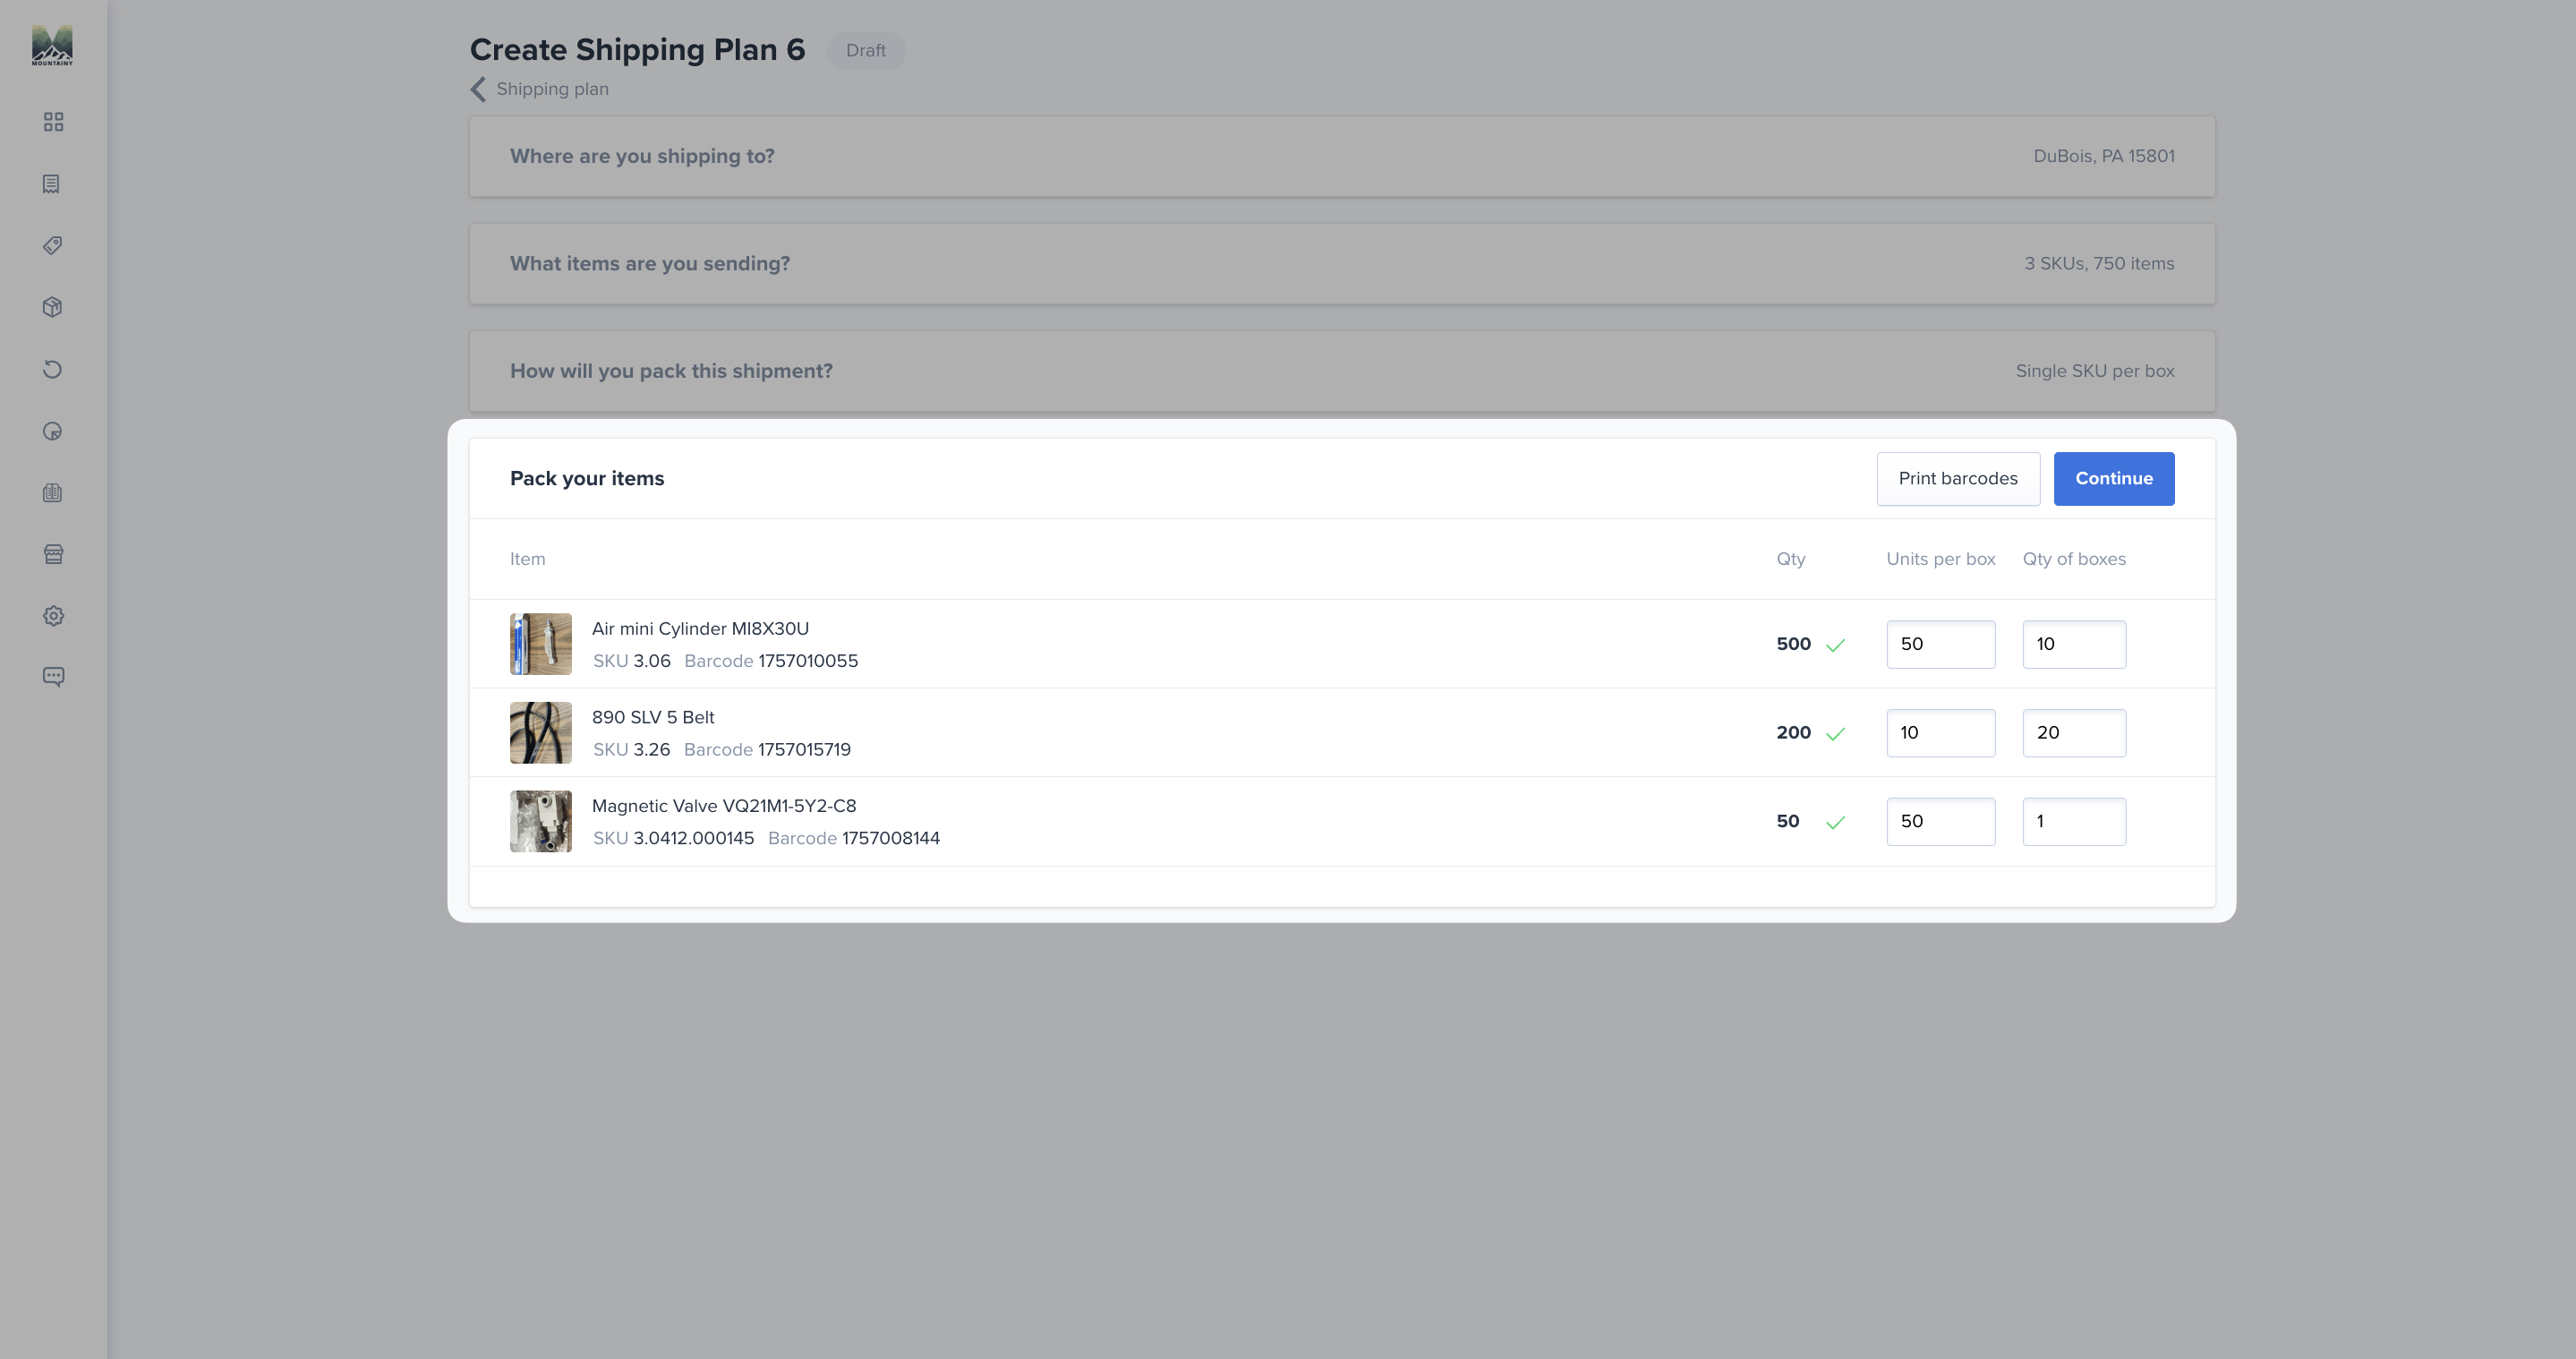Open the returns circular arrow icon
Viewport: 2576px width, 1359px height.
tap(53, 369)
